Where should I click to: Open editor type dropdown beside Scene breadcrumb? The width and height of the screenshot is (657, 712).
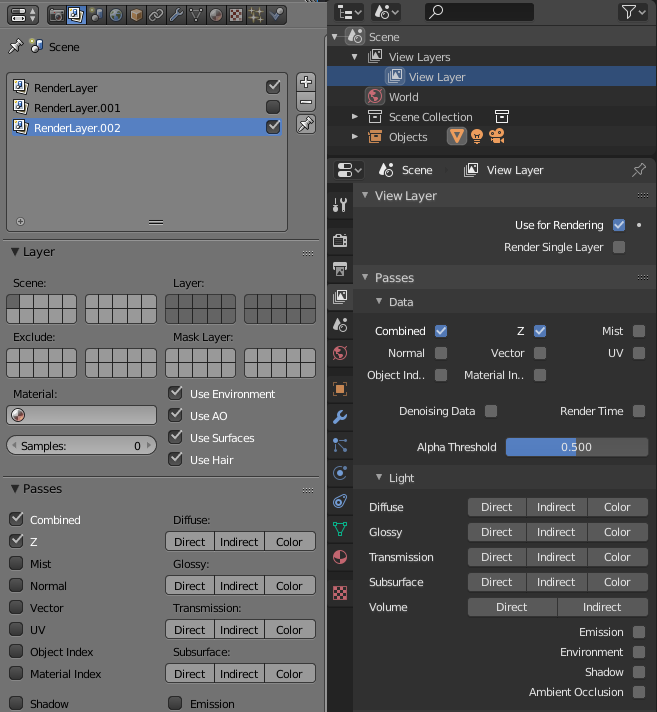[349, 170]
